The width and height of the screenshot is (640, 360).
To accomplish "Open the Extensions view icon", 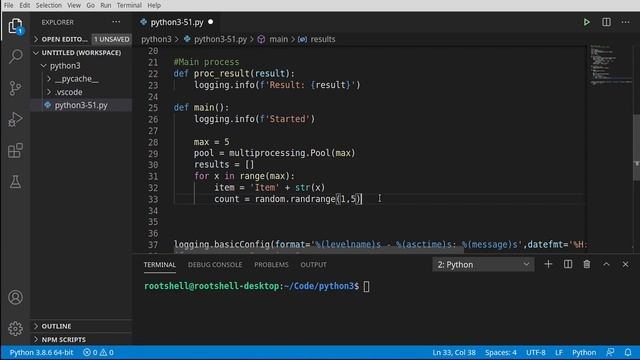I will point(16,151).
